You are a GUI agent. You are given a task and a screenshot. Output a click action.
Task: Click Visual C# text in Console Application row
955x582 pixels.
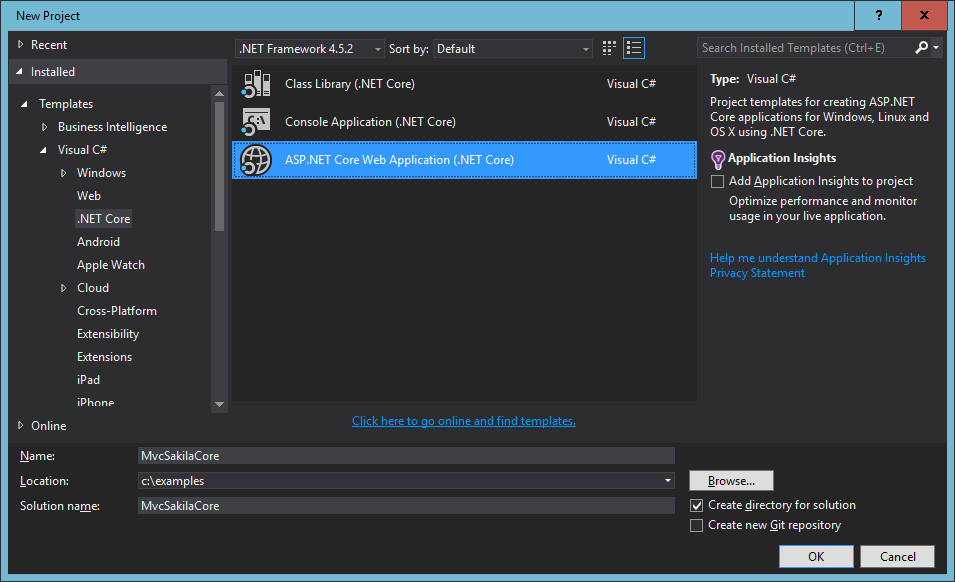click(631, 122)
